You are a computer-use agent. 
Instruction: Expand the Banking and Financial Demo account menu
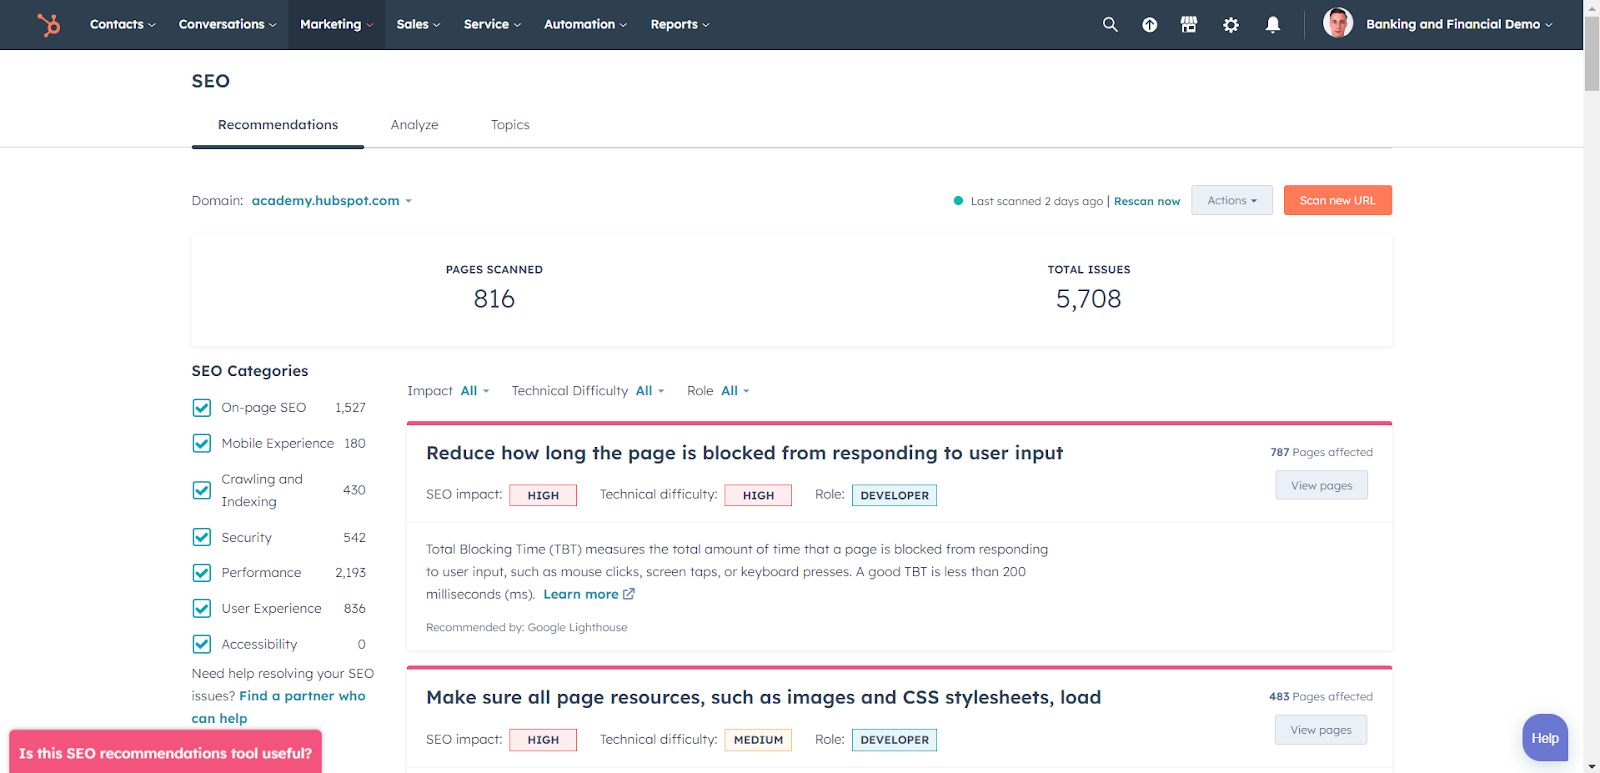pos(1459,24)
